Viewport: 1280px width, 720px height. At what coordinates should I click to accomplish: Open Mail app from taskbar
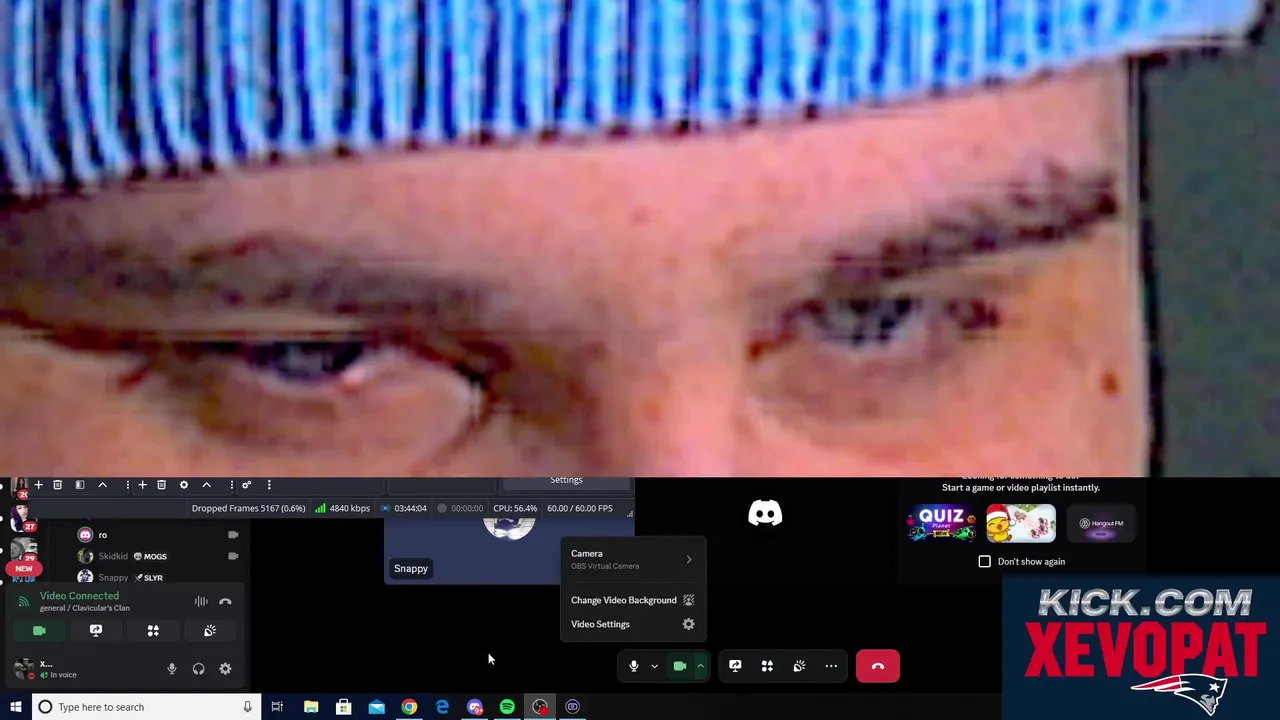[x=376, y=707]
